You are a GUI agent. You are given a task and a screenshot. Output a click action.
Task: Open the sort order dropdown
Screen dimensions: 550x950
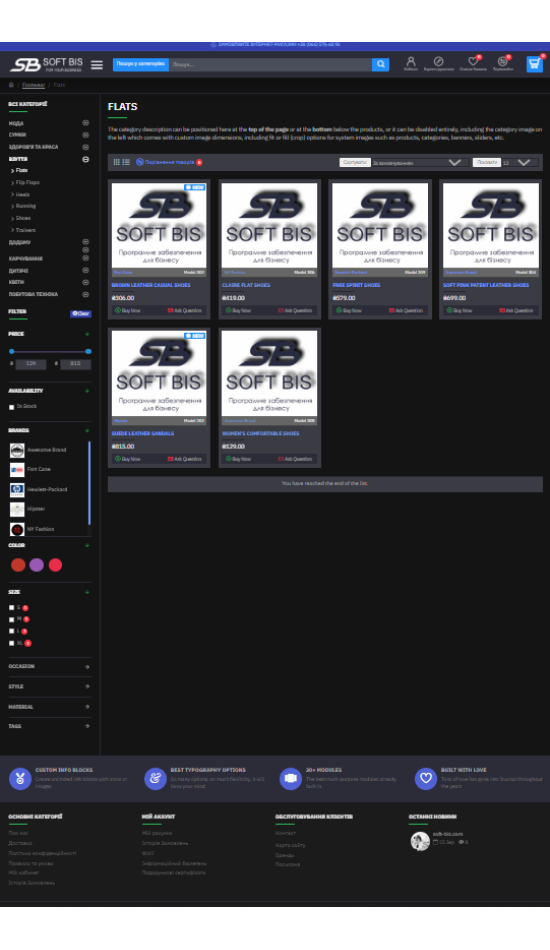coord(418,162)
